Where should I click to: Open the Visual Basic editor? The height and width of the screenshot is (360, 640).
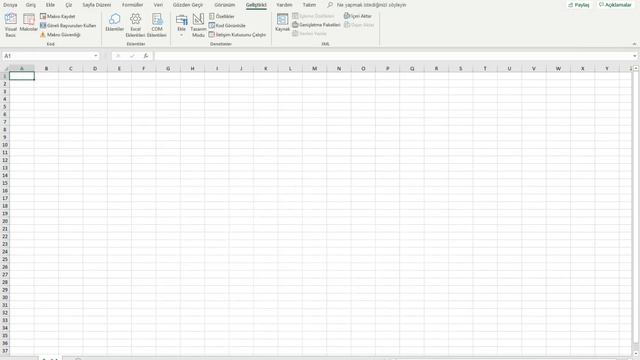coord(11,25)
